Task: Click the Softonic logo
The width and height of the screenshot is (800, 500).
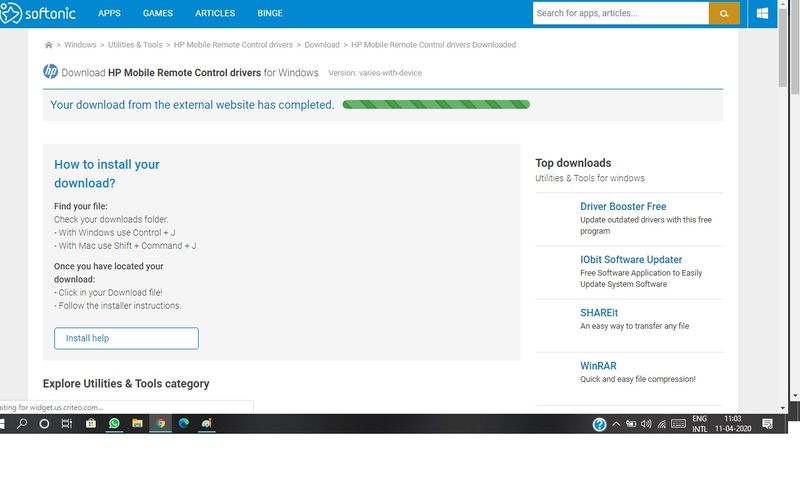Action: coord(38,13)
